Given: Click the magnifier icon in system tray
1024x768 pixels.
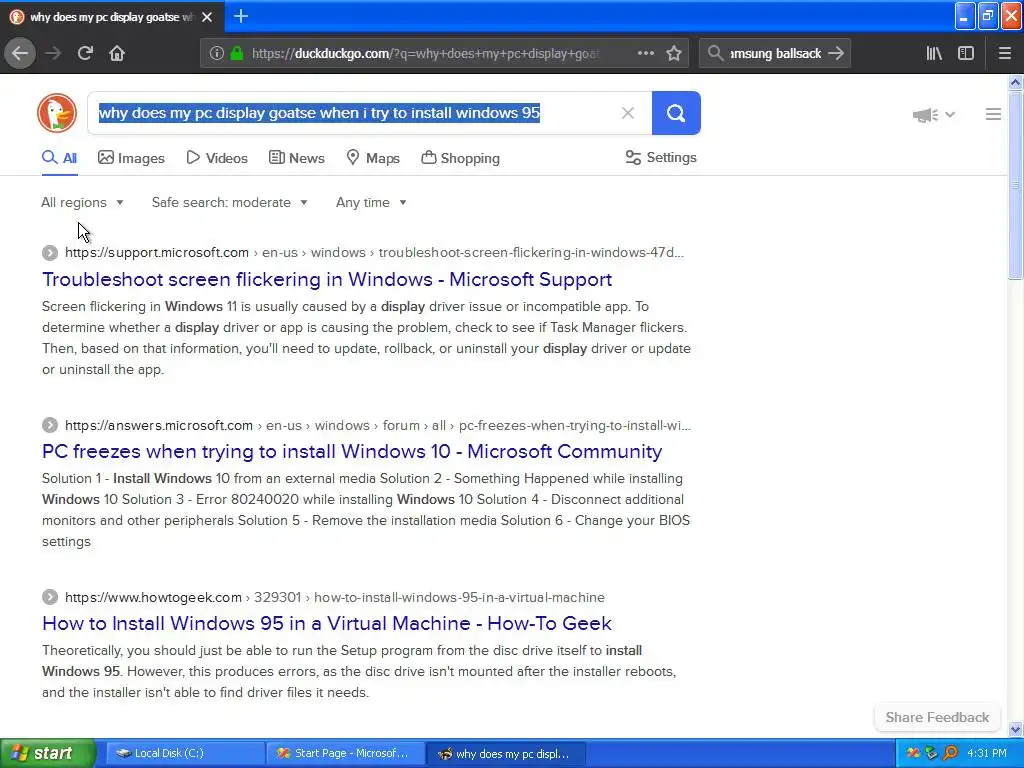Looking at the screenshot, I should click(951, 753).
